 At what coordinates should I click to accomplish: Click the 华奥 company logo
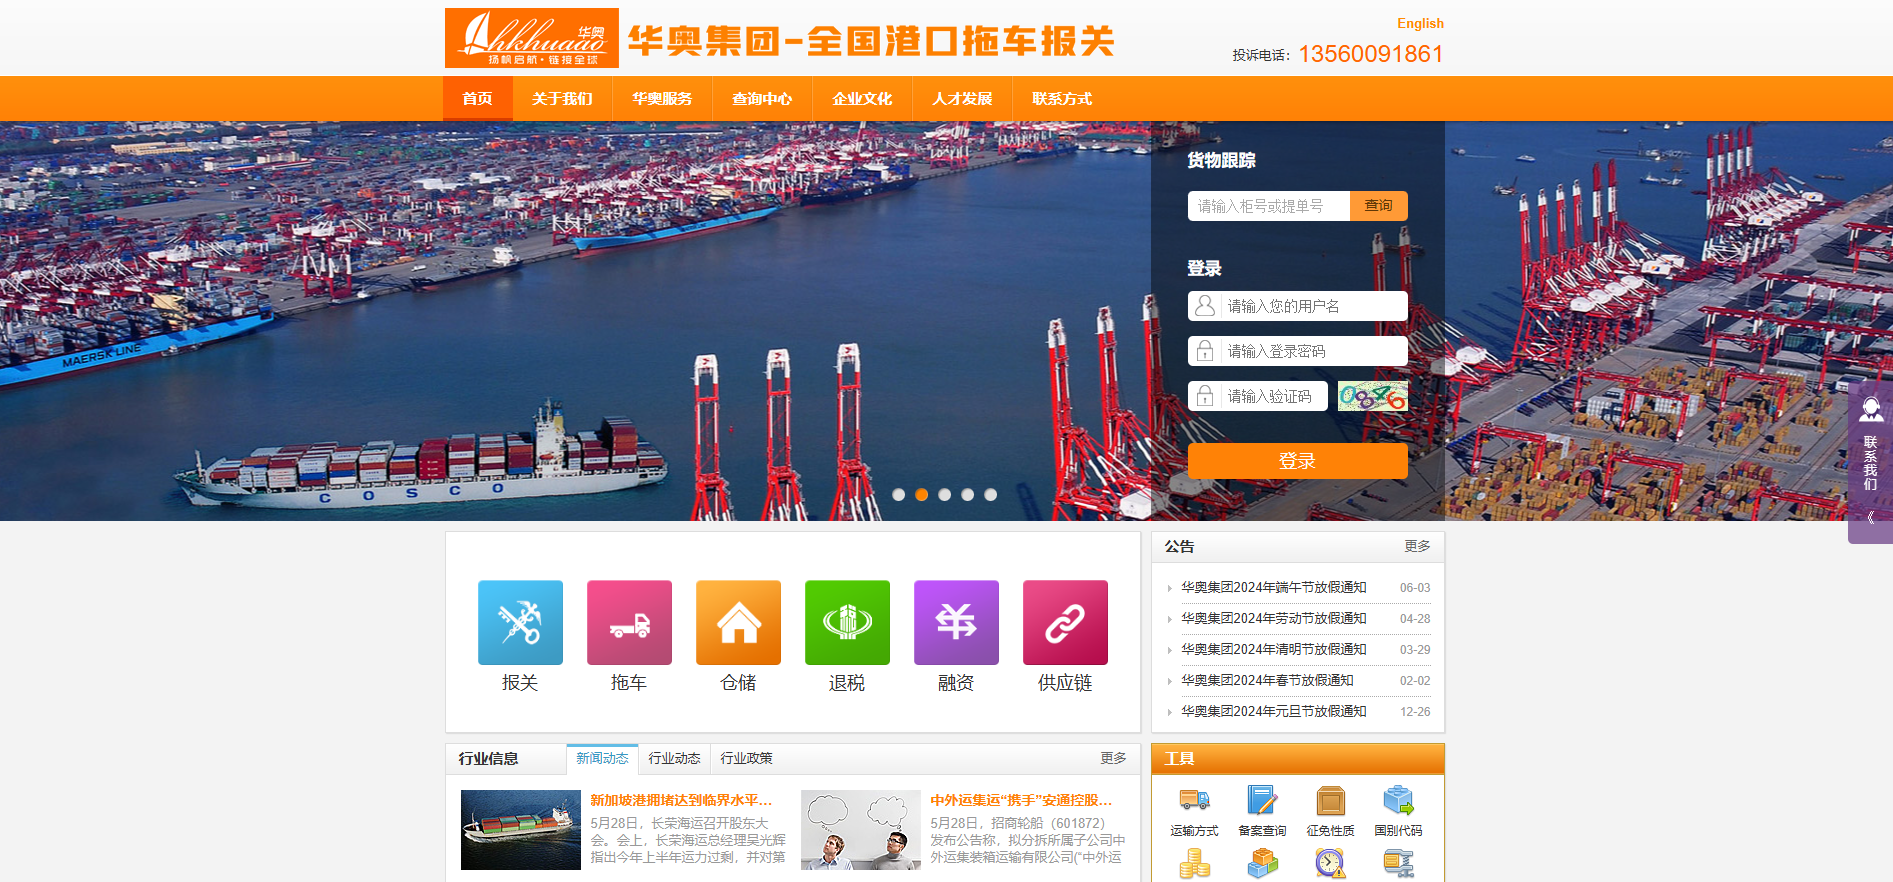coord(532,38)
